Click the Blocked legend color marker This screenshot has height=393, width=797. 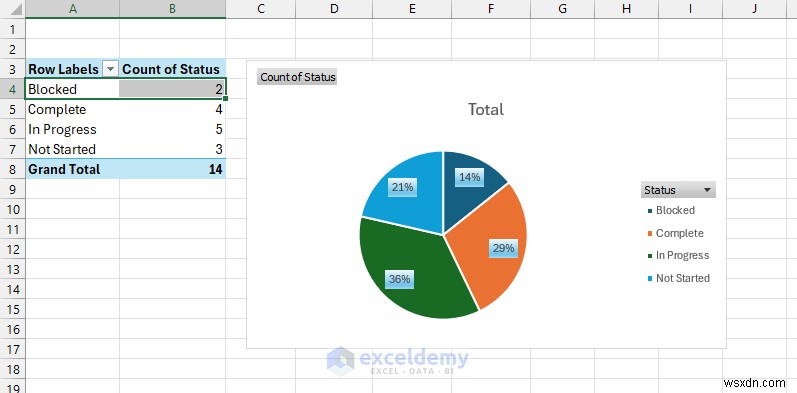[x=650, y=210]
